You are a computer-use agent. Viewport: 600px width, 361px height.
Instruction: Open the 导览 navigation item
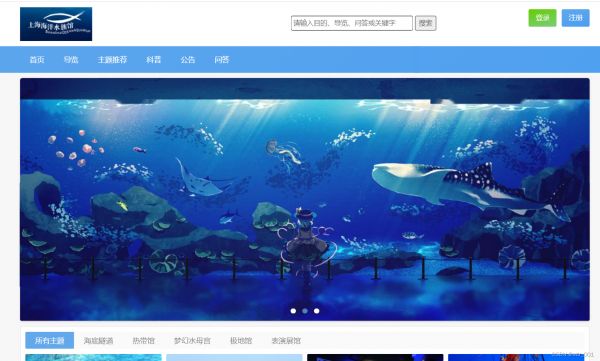click(x=71, y=60)
